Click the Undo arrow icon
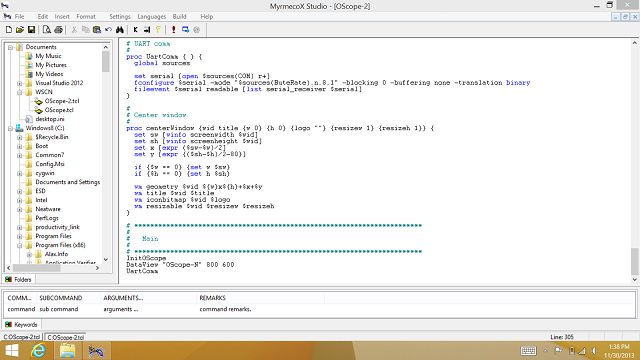Image resolution: width=640 pixels, height=360 pixels. click(x=108, y=29)
